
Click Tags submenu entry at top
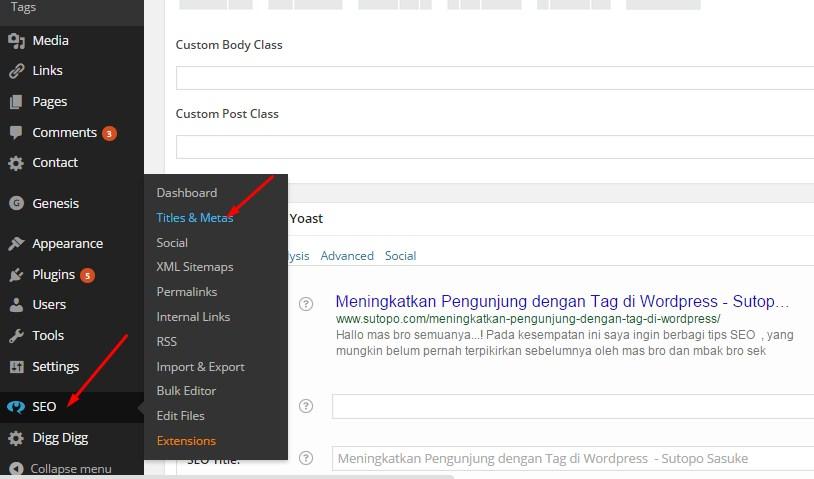[23, 7]
